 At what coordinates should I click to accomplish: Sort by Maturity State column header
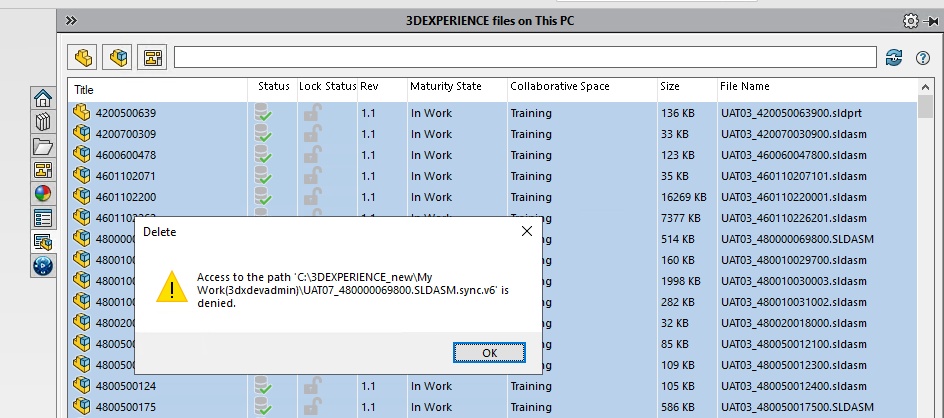tap(458, 87)
